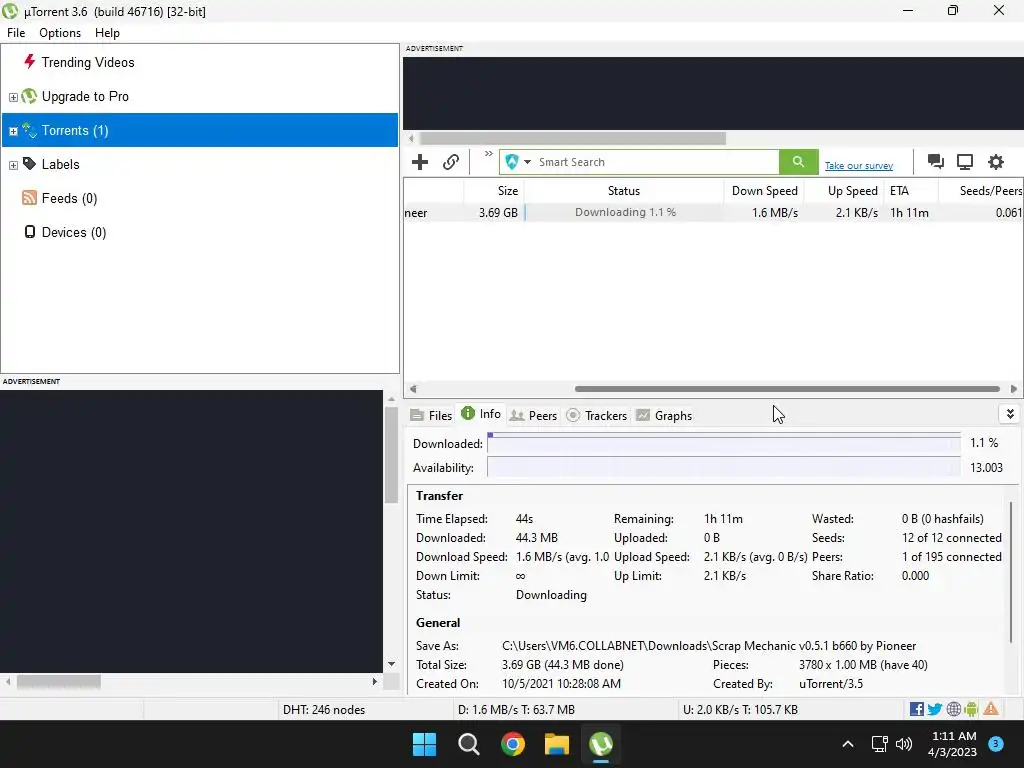Viewport: 1024px width, 768px height.
Task: Click the network tray icon
Action: (x=880, y=744)
